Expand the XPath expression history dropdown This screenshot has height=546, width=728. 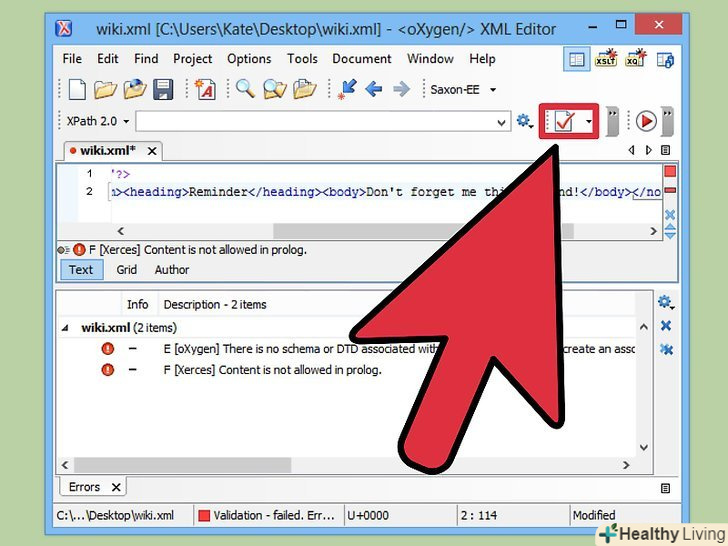point(501,122)
